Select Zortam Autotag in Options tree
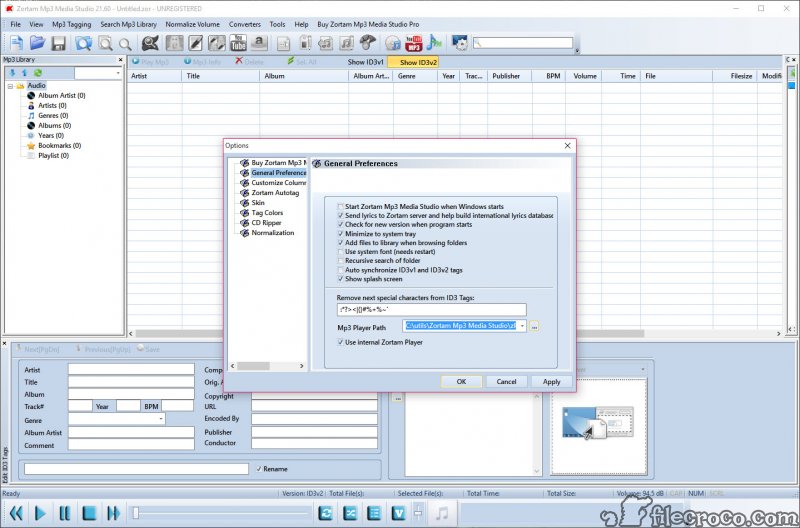Screen dimensions: 800x528 click(275, 193)
